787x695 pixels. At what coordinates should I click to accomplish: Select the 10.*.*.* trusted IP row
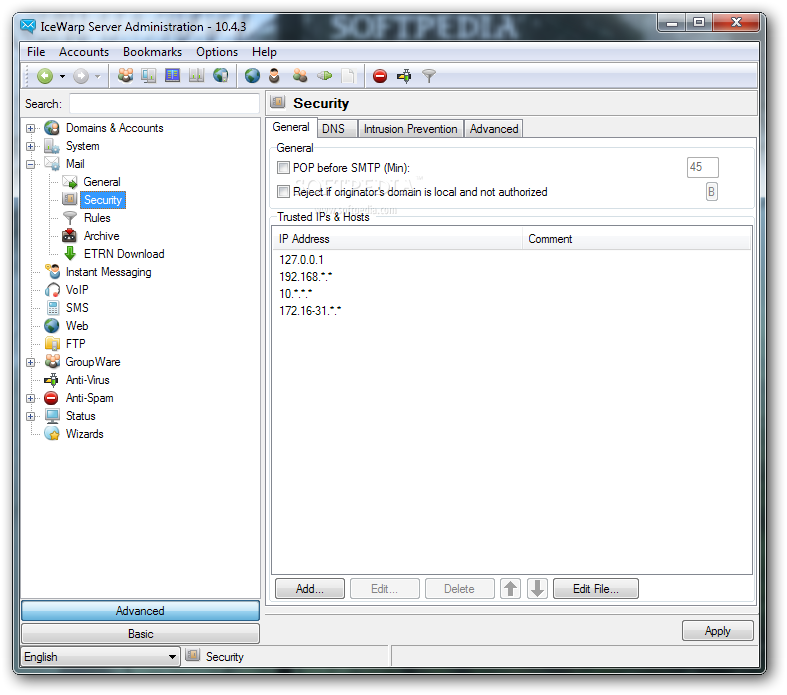pos(296,294)
